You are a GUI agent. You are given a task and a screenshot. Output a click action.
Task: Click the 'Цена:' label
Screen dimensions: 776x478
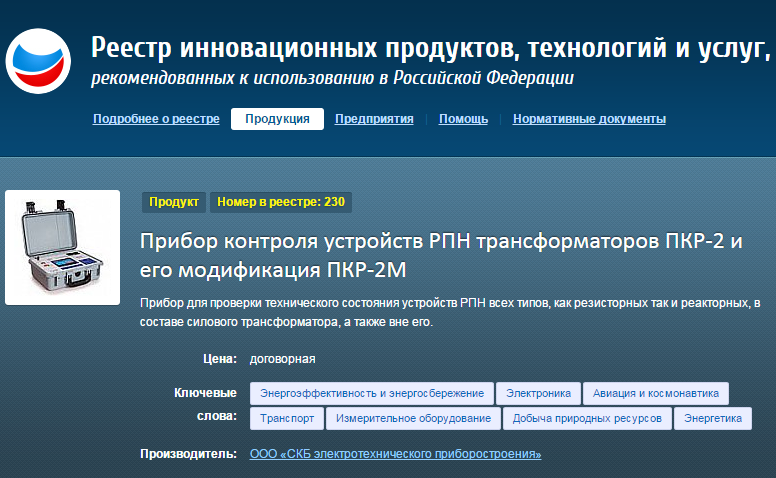click(x=220, y=359)
